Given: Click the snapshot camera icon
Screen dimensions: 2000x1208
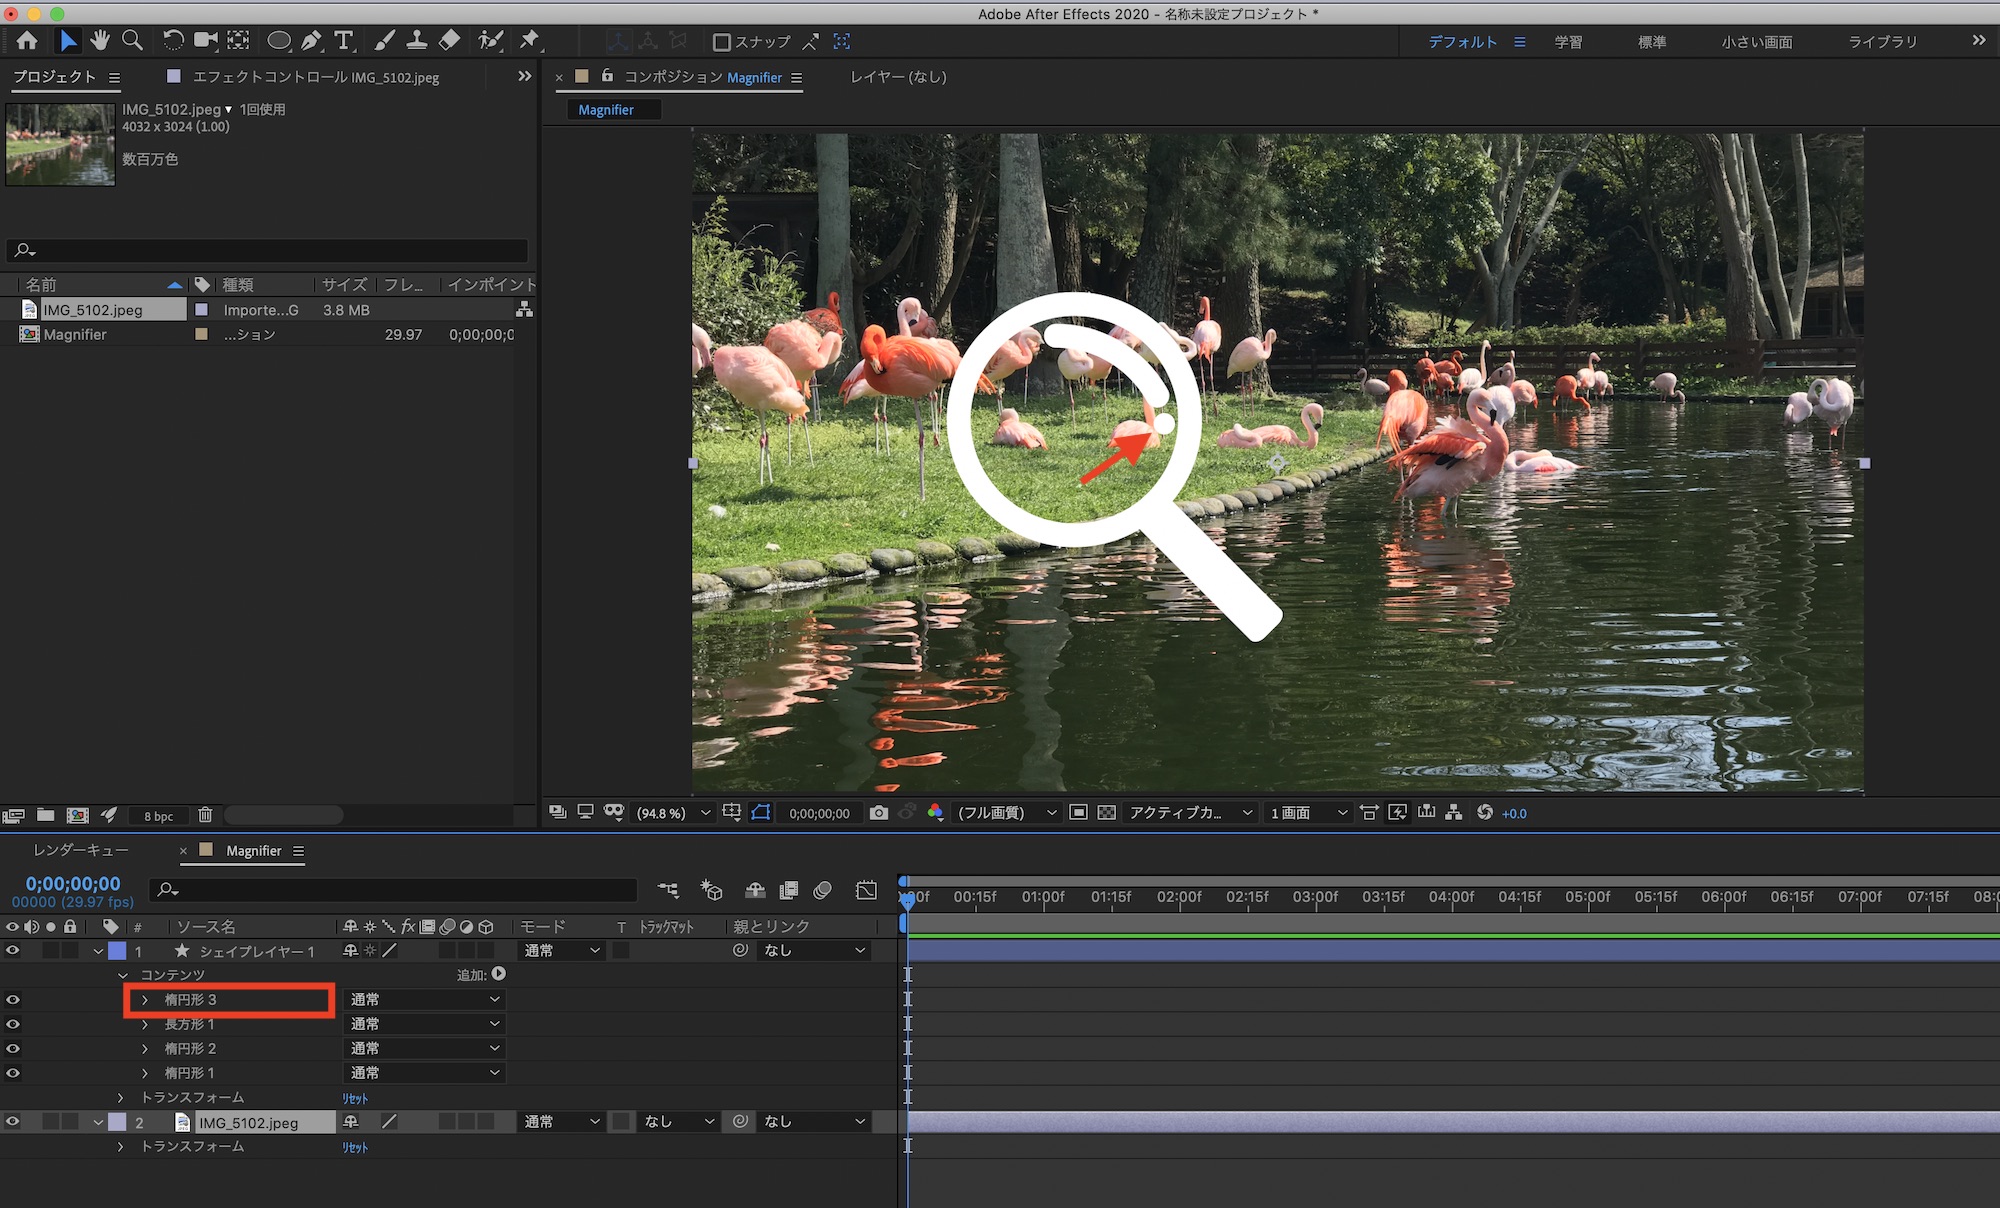Looking at the screenshot, I should pos(878,813).
